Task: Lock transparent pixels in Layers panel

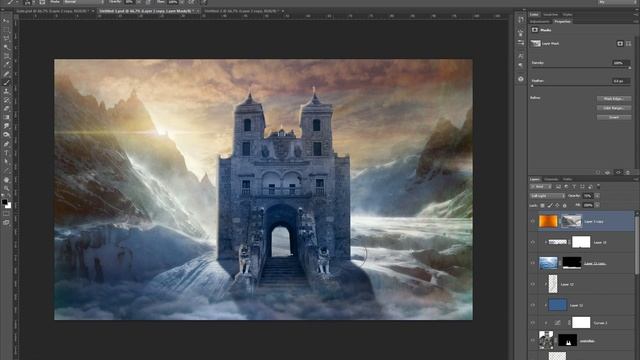Action: pyautogui.click(x=542, y=205)
